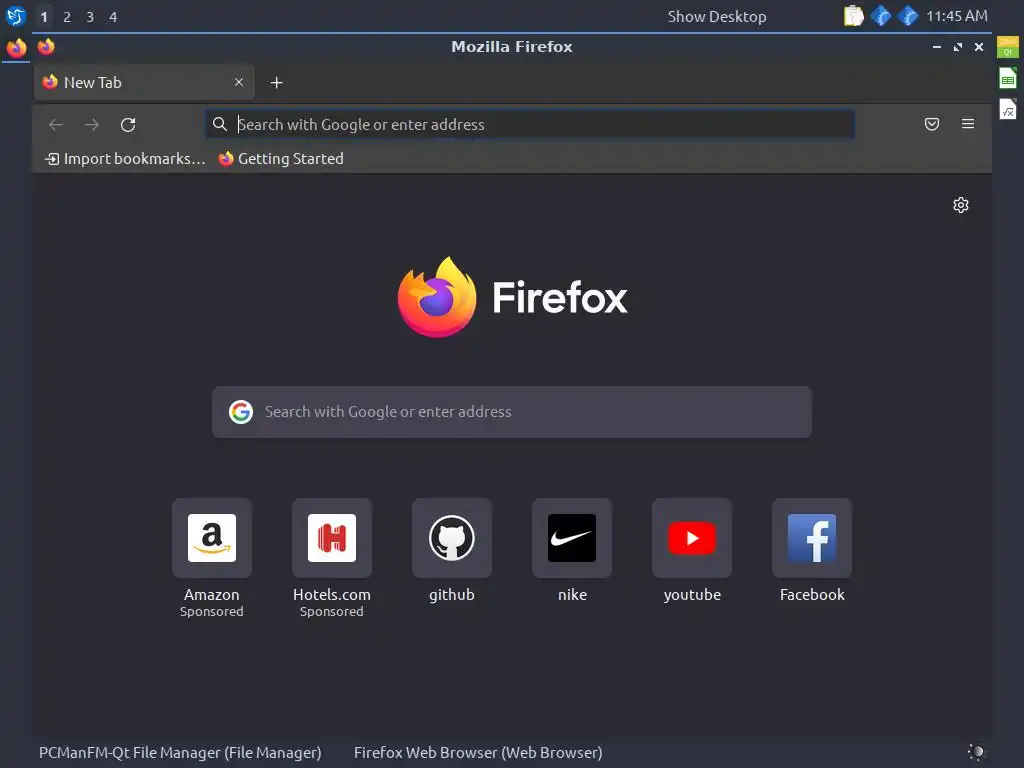Image resolution: width=1024 pixels, height=768 pixels.
Task: Go forward one page
Action: 92,124
